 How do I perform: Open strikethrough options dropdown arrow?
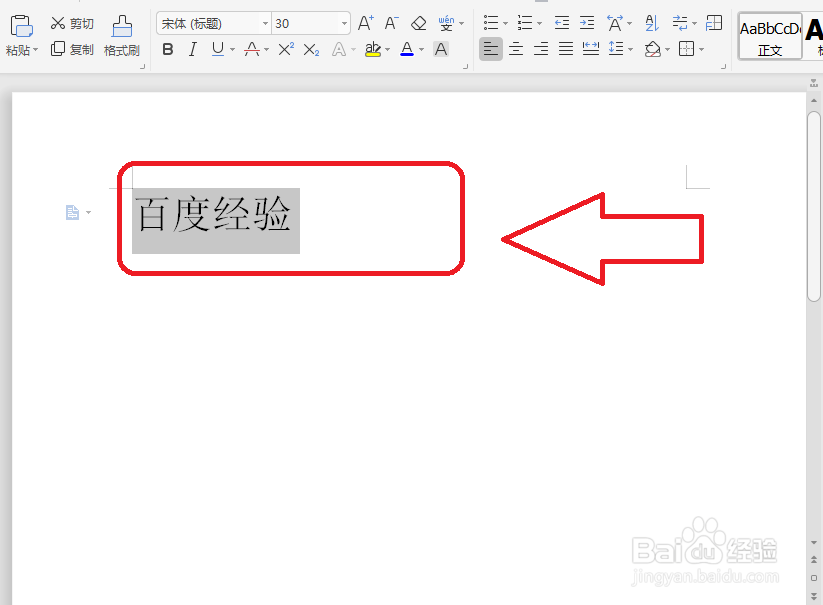pyautogui.click(x=267, y=50)
